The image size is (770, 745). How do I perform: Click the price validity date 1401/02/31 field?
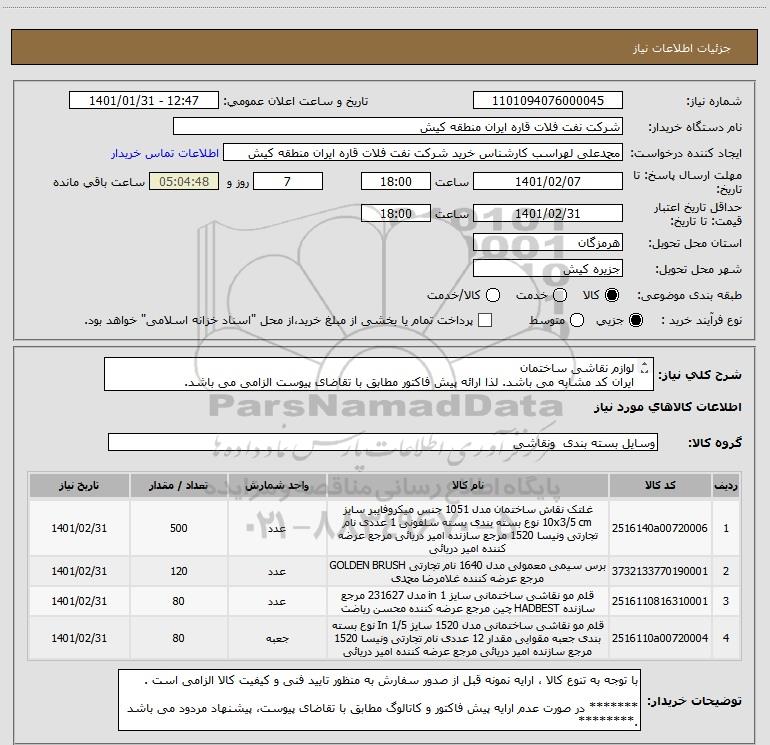[548, 213]
